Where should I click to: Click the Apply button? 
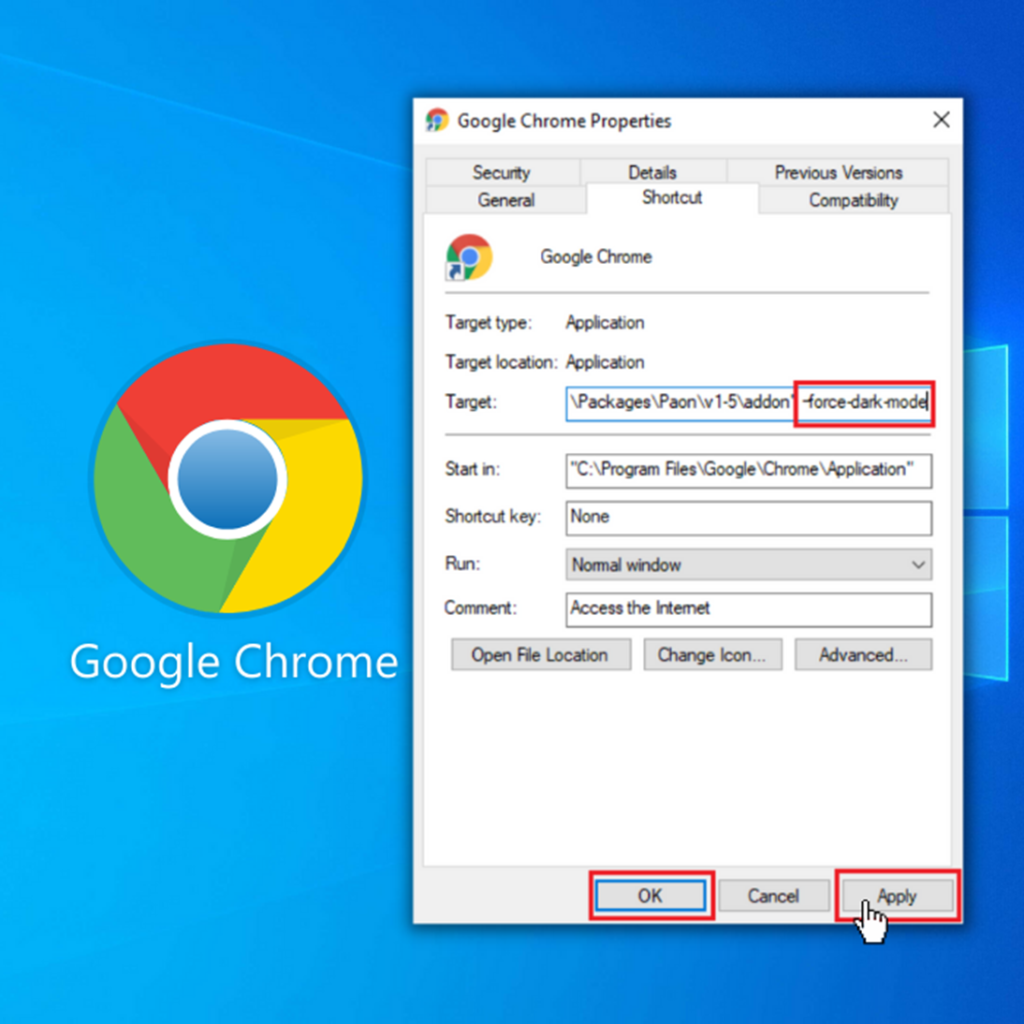click(897, 895)
